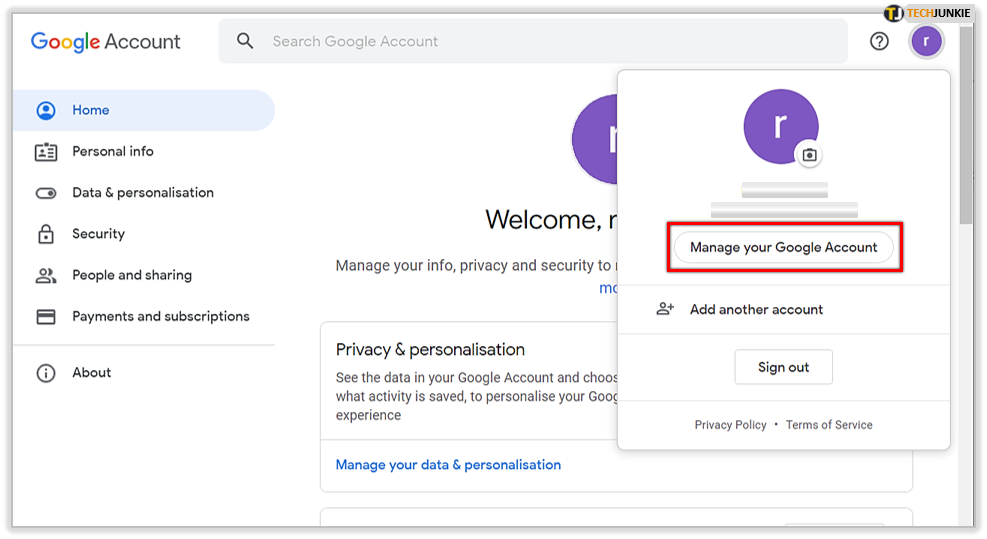Click the People and sharing icon
The width and height of the screenshot is (987, 539).
[x=46, y=275]
